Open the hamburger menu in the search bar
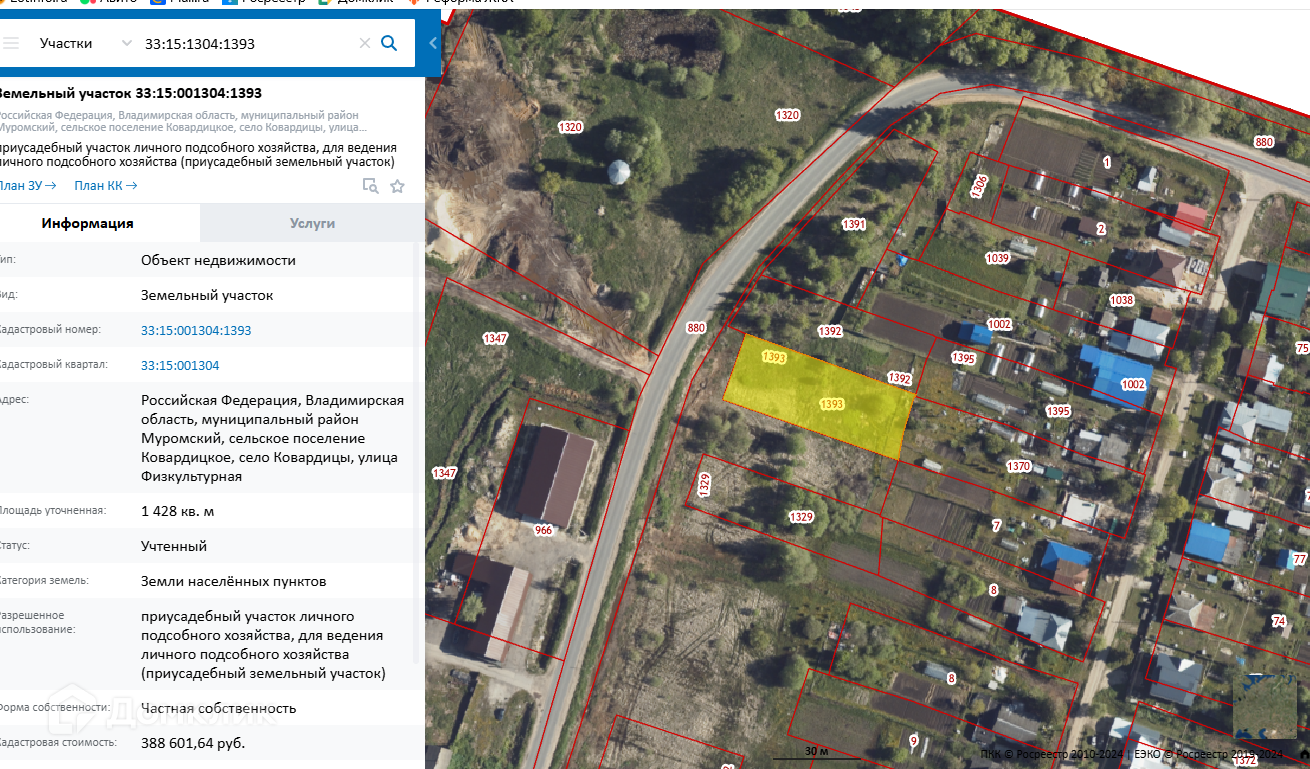The image size is (1310, 769). click(x=11, y=43)
